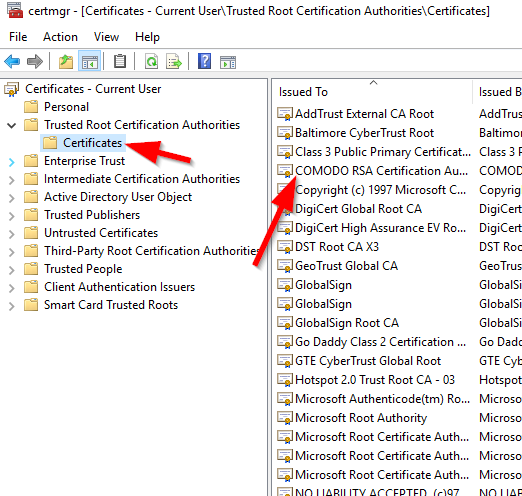This screenshot has width=522, height=496.
Task: Select Copyright (c) 1997 Microsoft C... row
Action: tap(380, 190)
